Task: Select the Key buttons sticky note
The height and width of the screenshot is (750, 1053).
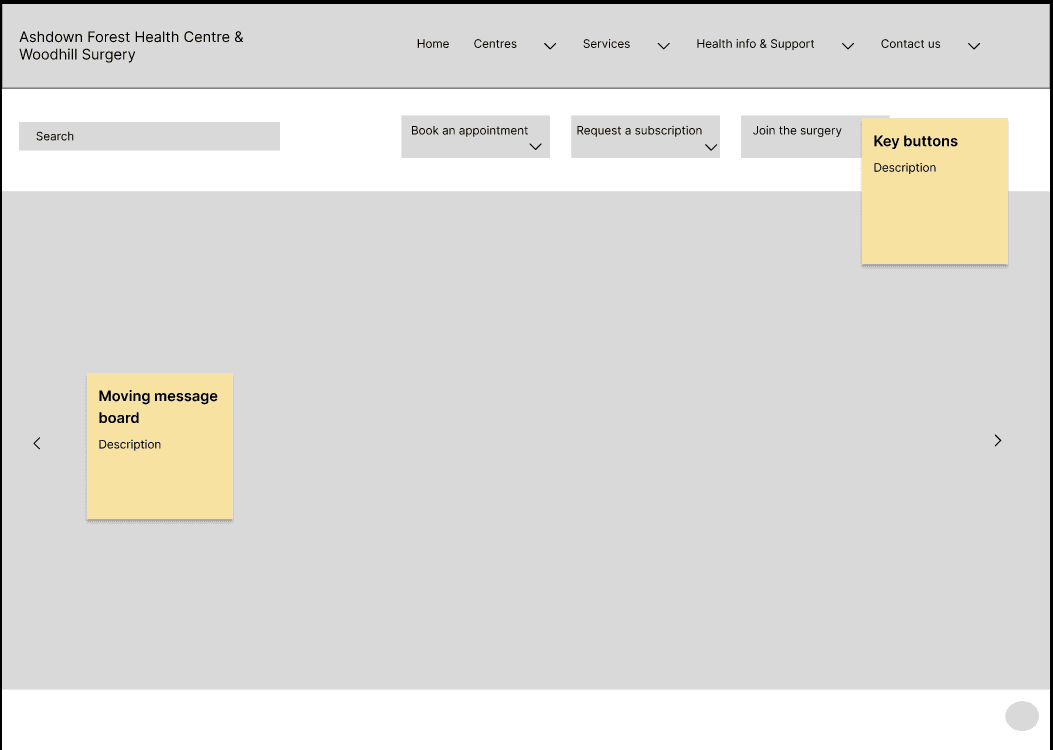Action: pyautogui.click(x=935, y=191)
